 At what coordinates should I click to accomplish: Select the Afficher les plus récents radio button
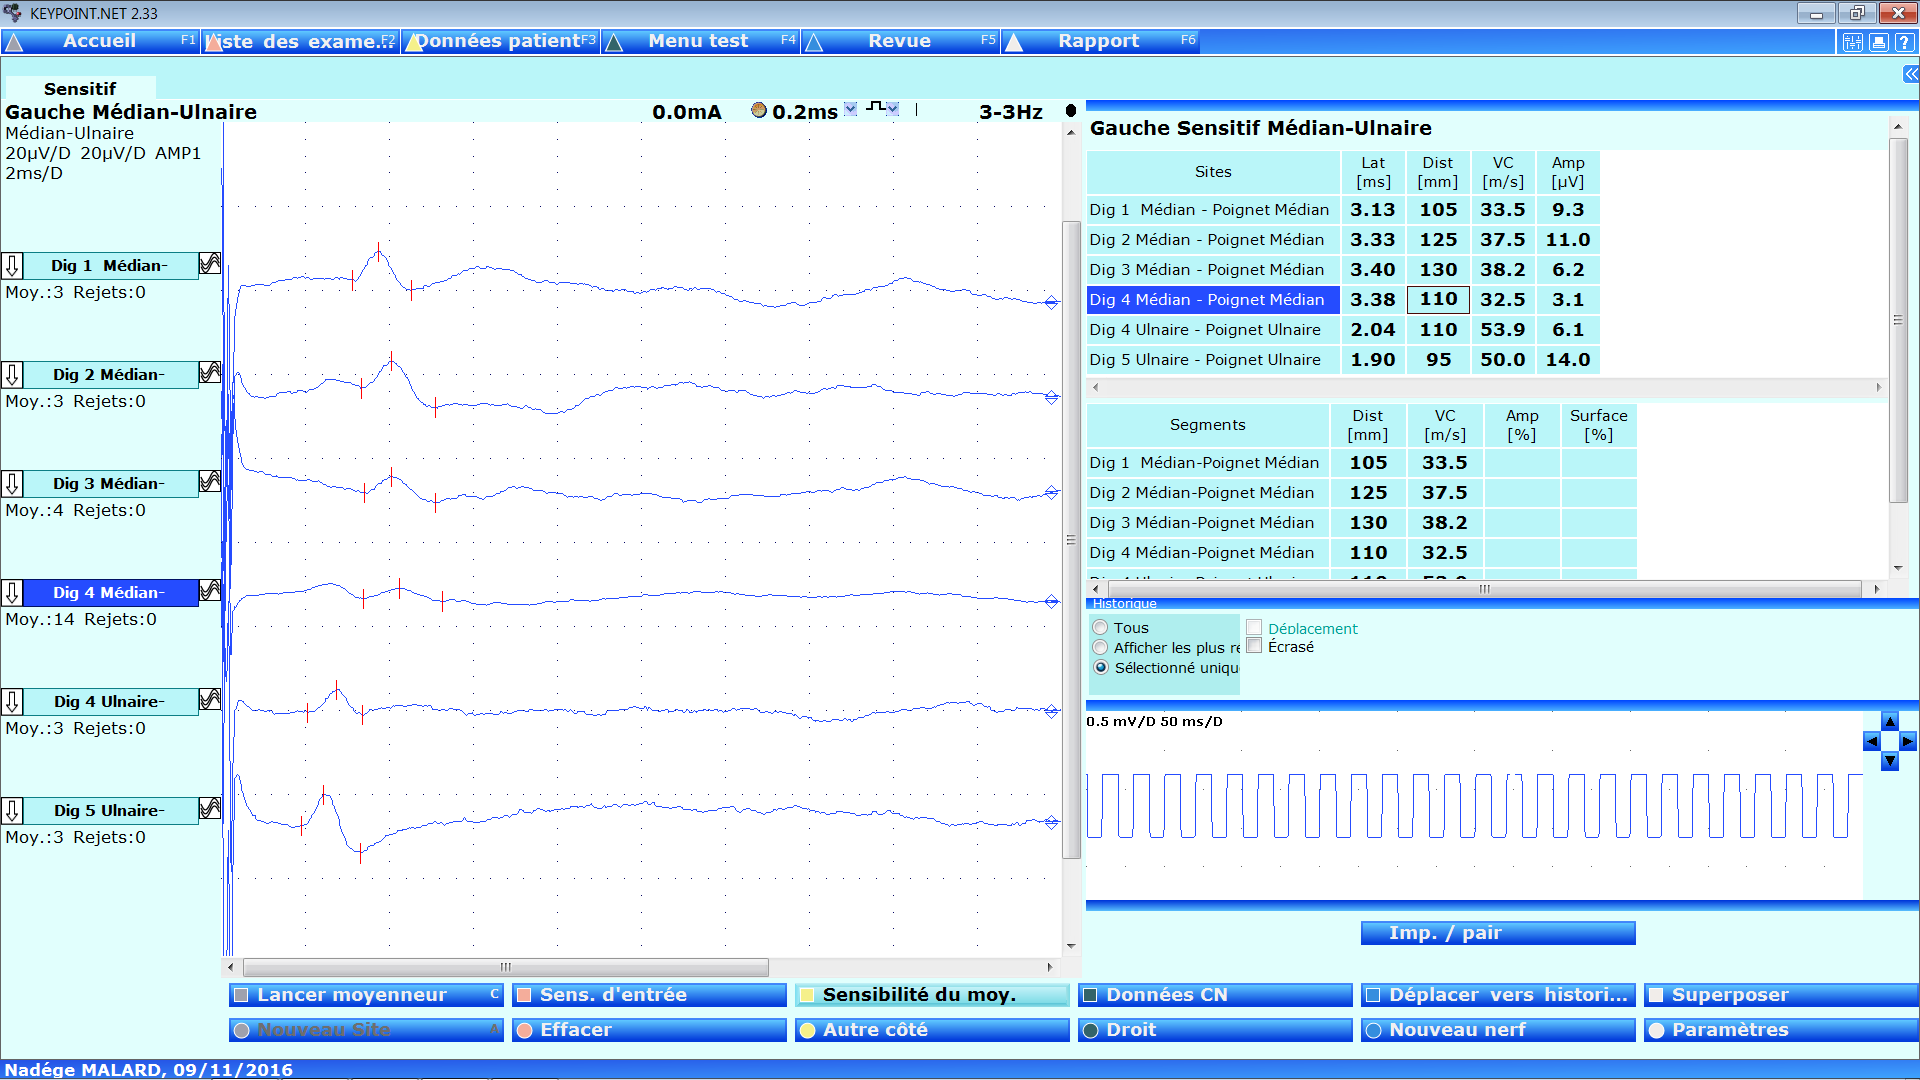(x=1101, y=648)
